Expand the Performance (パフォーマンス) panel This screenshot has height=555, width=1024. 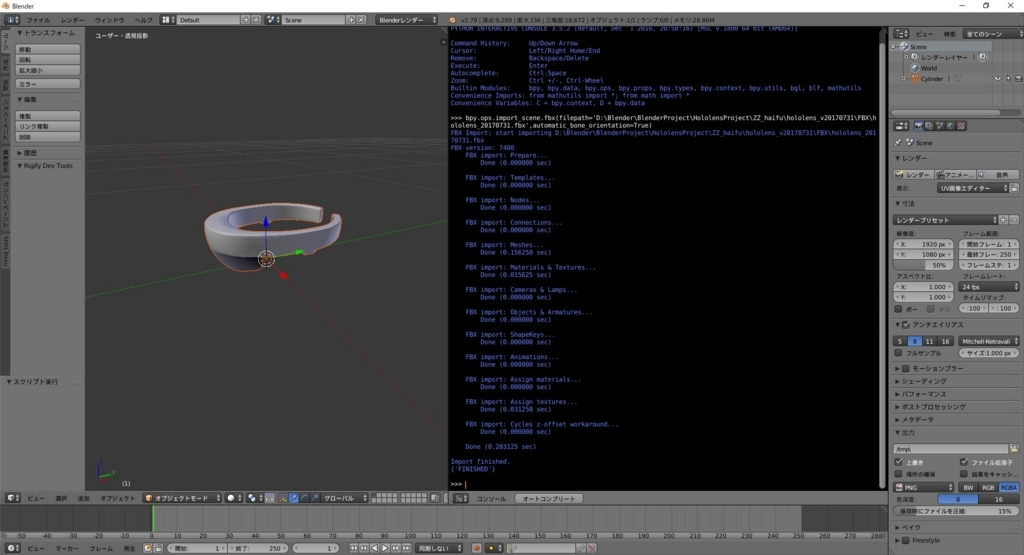coord(923,394)
